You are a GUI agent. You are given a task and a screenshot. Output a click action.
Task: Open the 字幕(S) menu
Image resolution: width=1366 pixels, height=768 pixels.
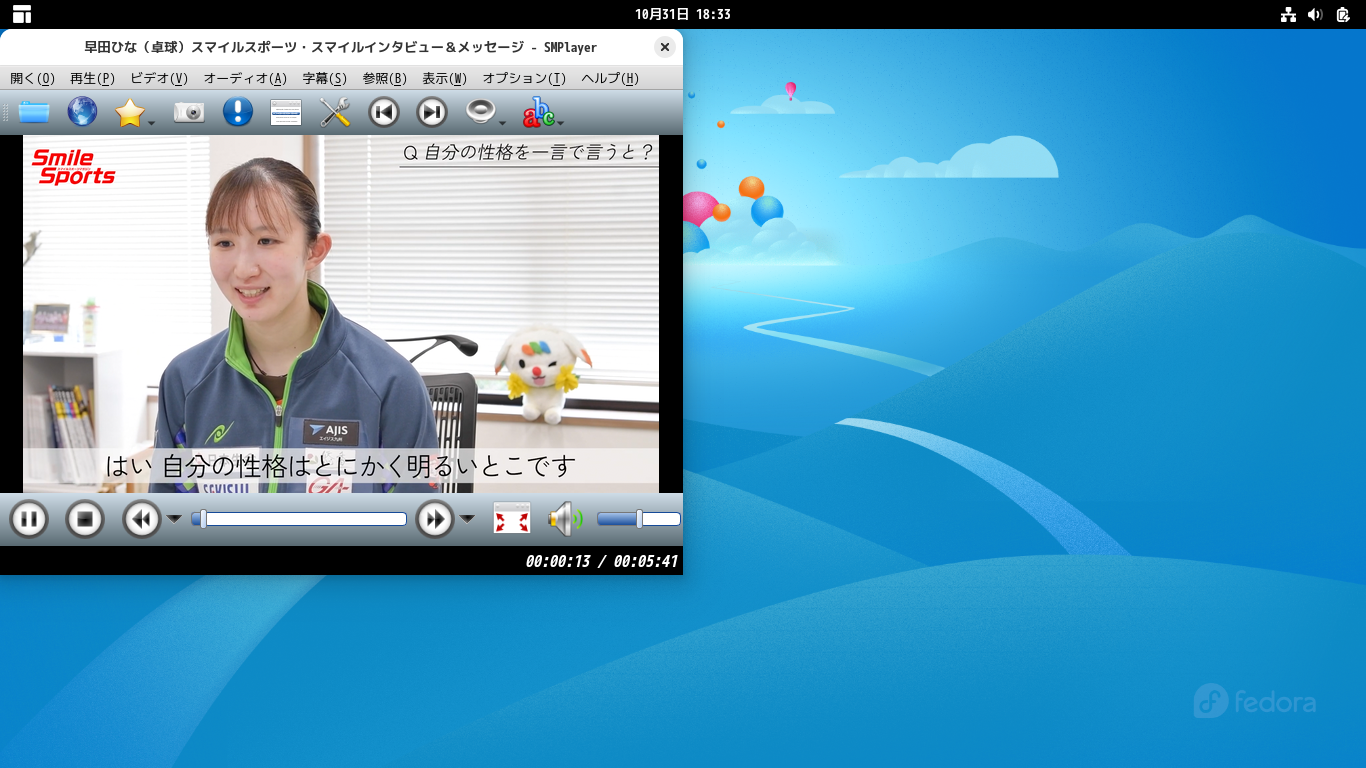pyautogui.click(x=324, y=78)
